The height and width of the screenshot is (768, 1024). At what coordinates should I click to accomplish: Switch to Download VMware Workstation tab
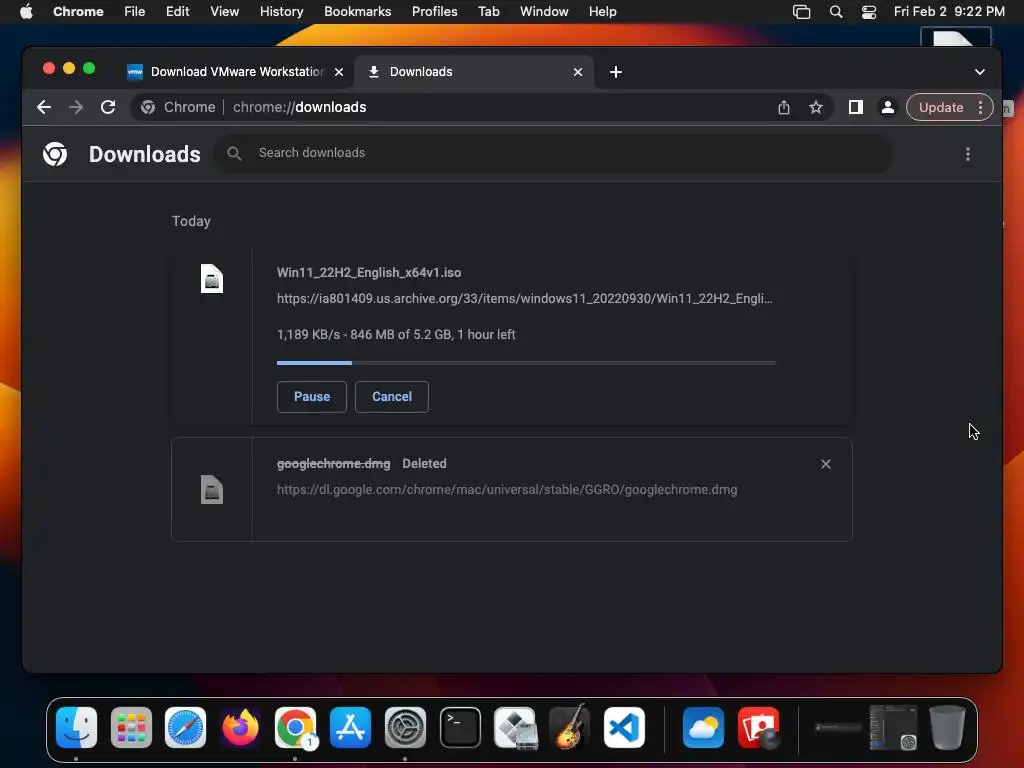(236, 72)
